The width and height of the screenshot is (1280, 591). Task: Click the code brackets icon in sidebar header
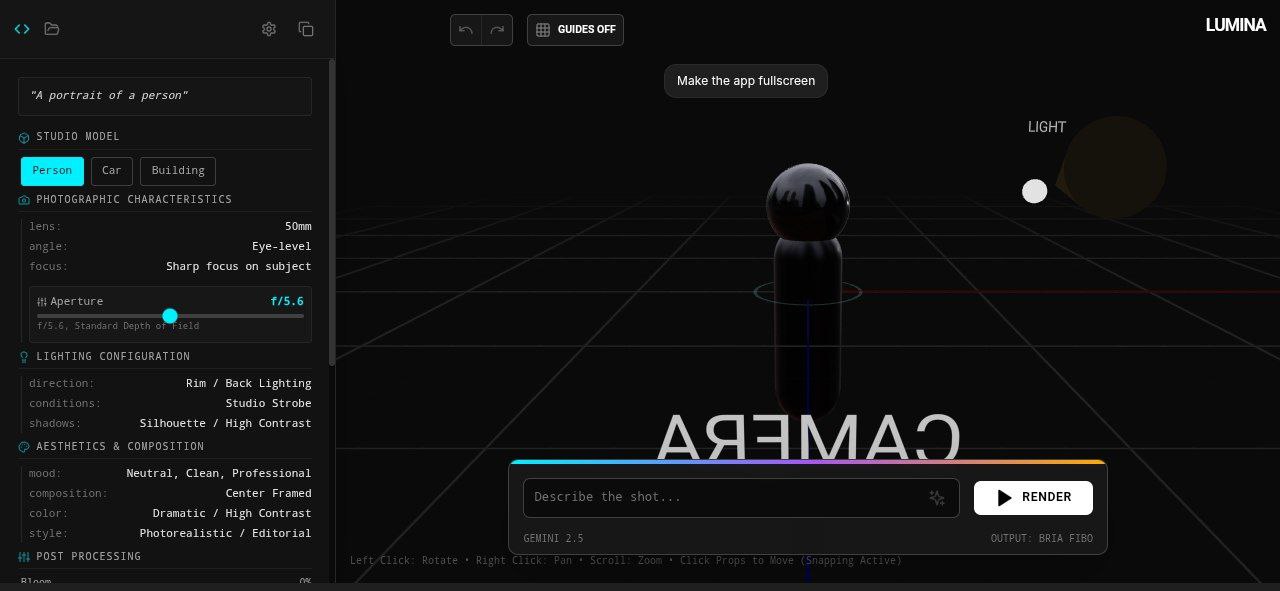(x=22, y=29)
